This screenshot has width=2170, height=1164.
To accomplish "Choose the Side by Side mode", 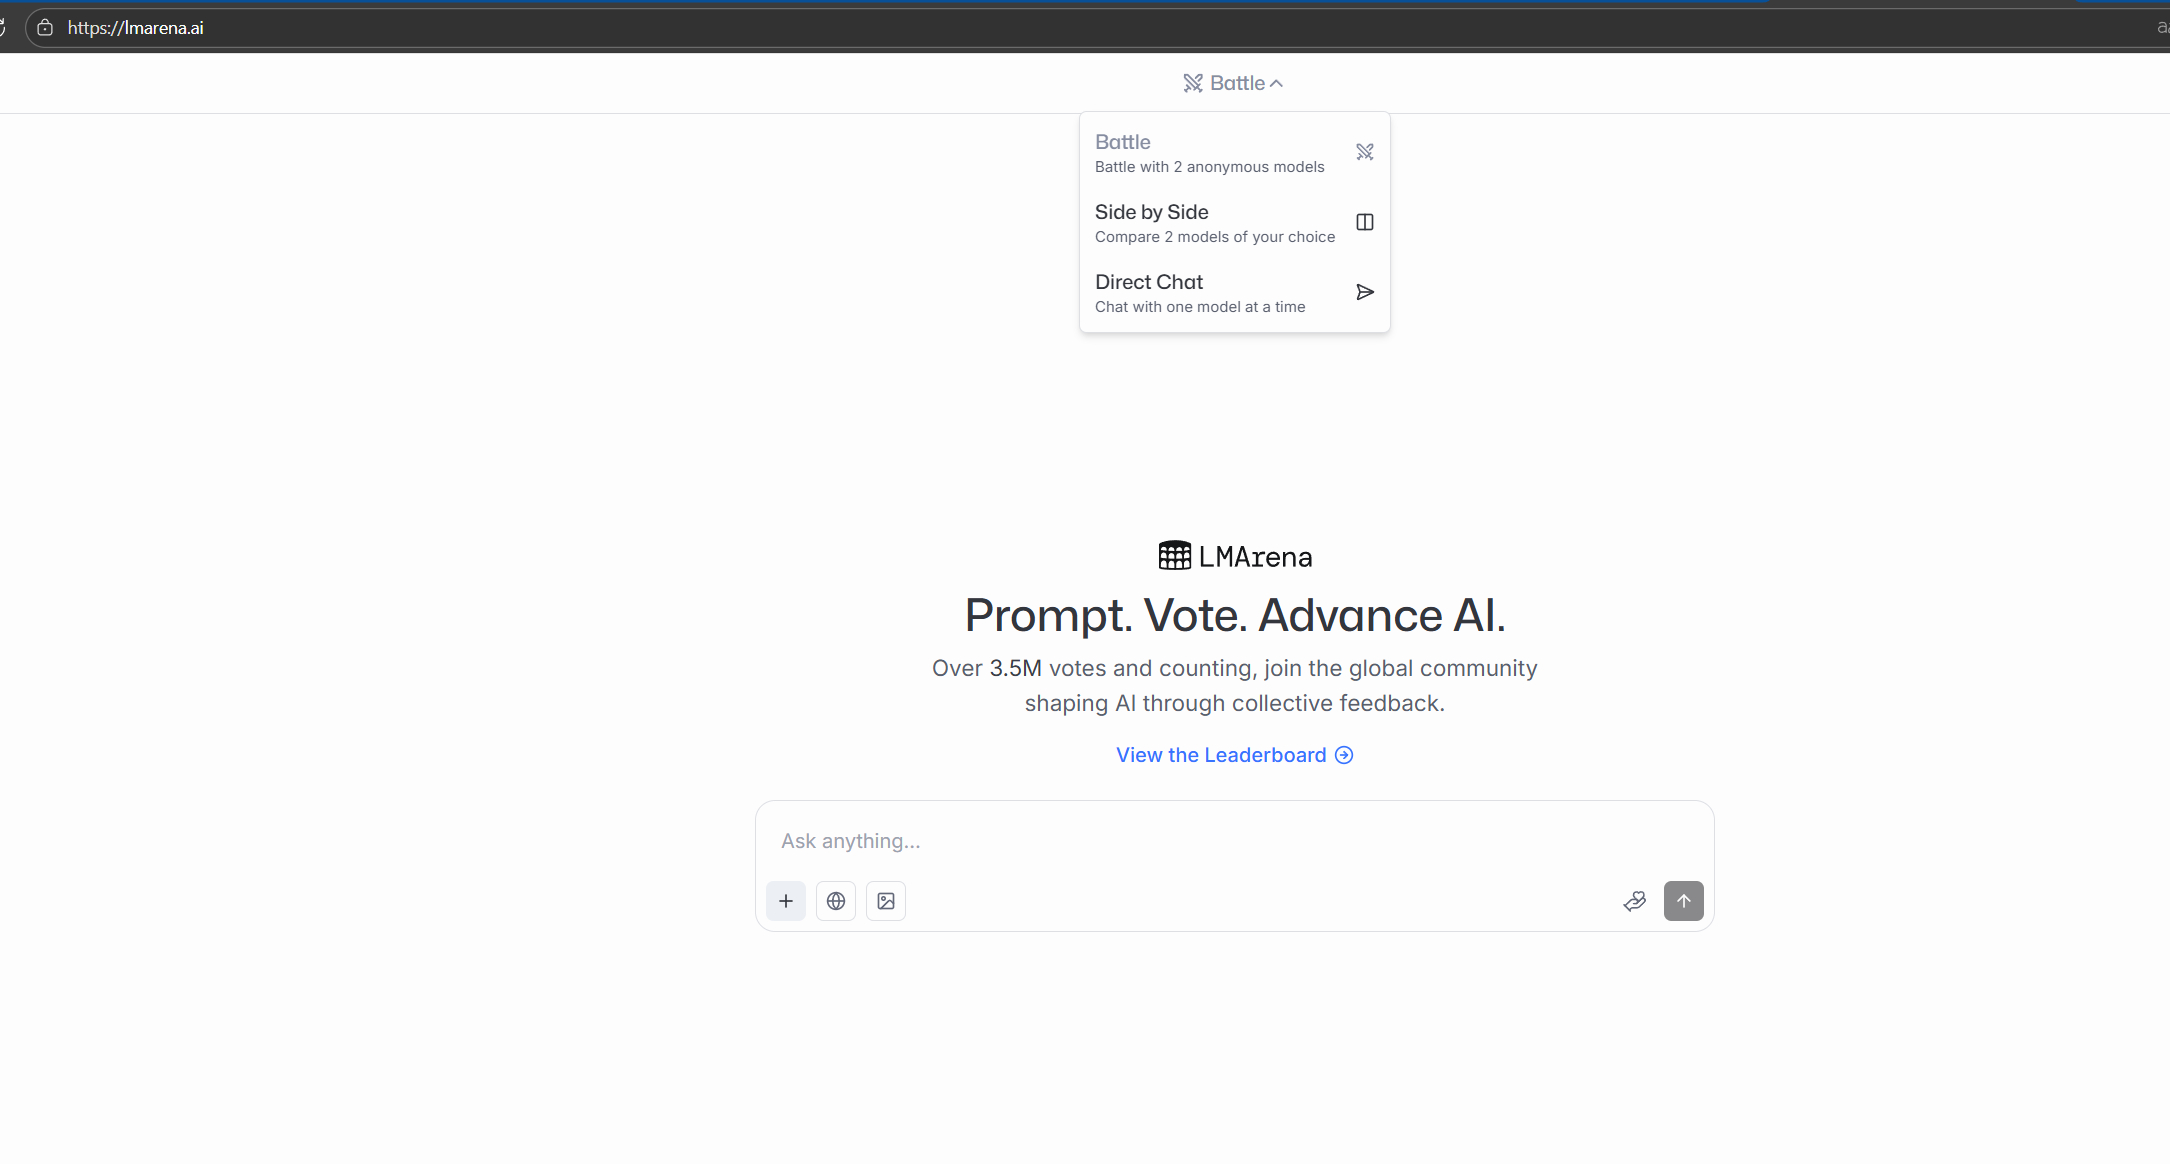I will coord(1234,222).
